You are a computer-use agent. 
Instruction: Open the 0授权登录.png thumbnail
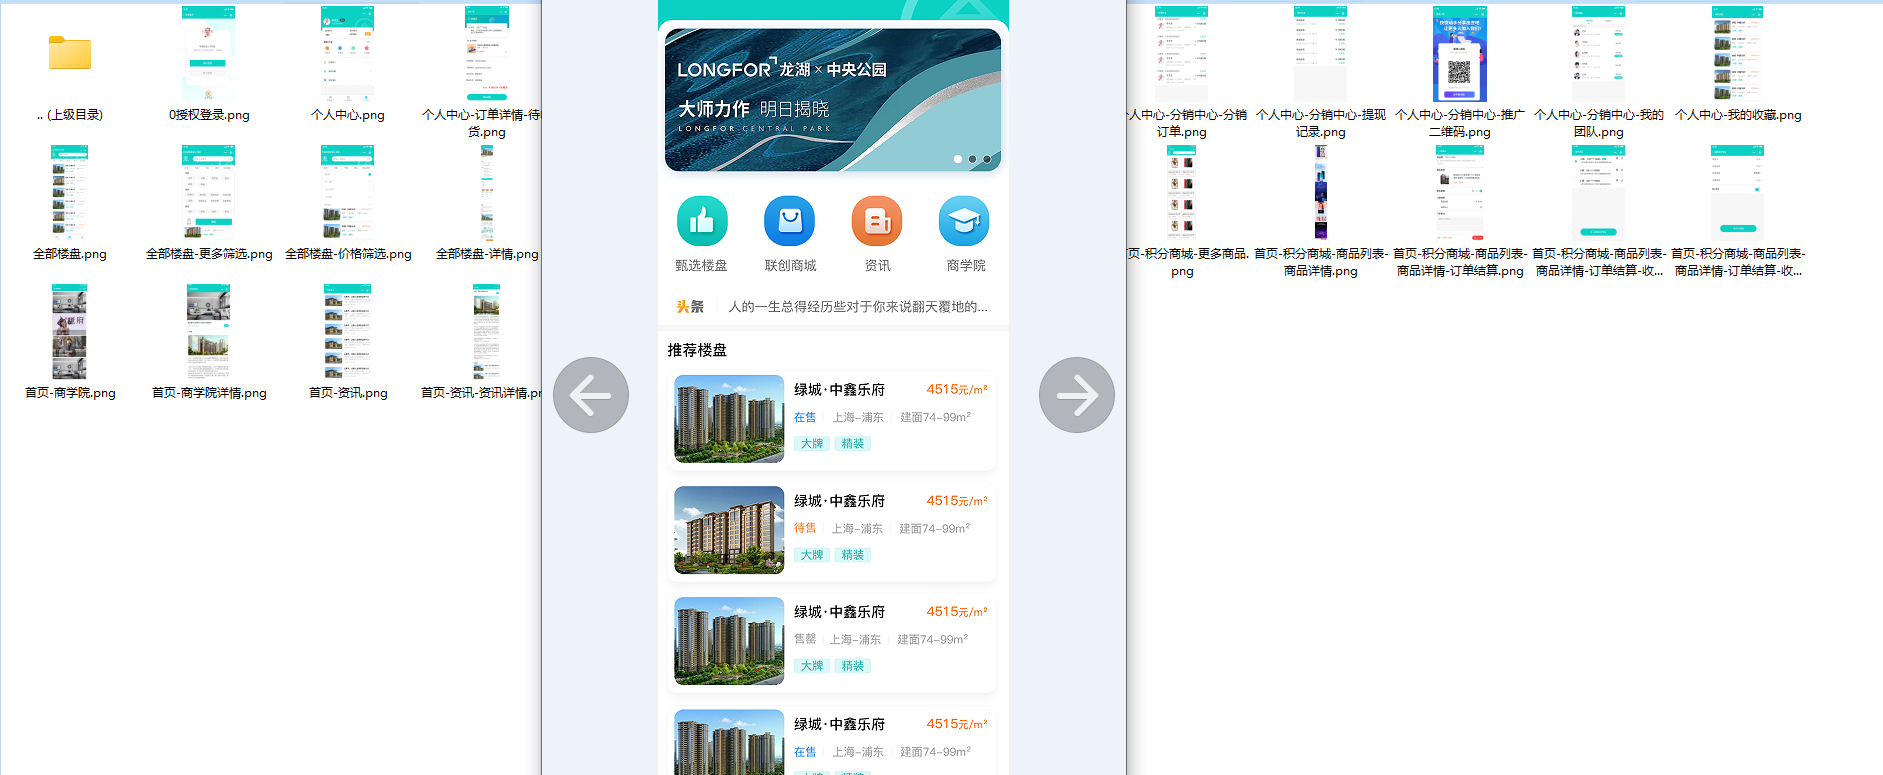point(209,53)
